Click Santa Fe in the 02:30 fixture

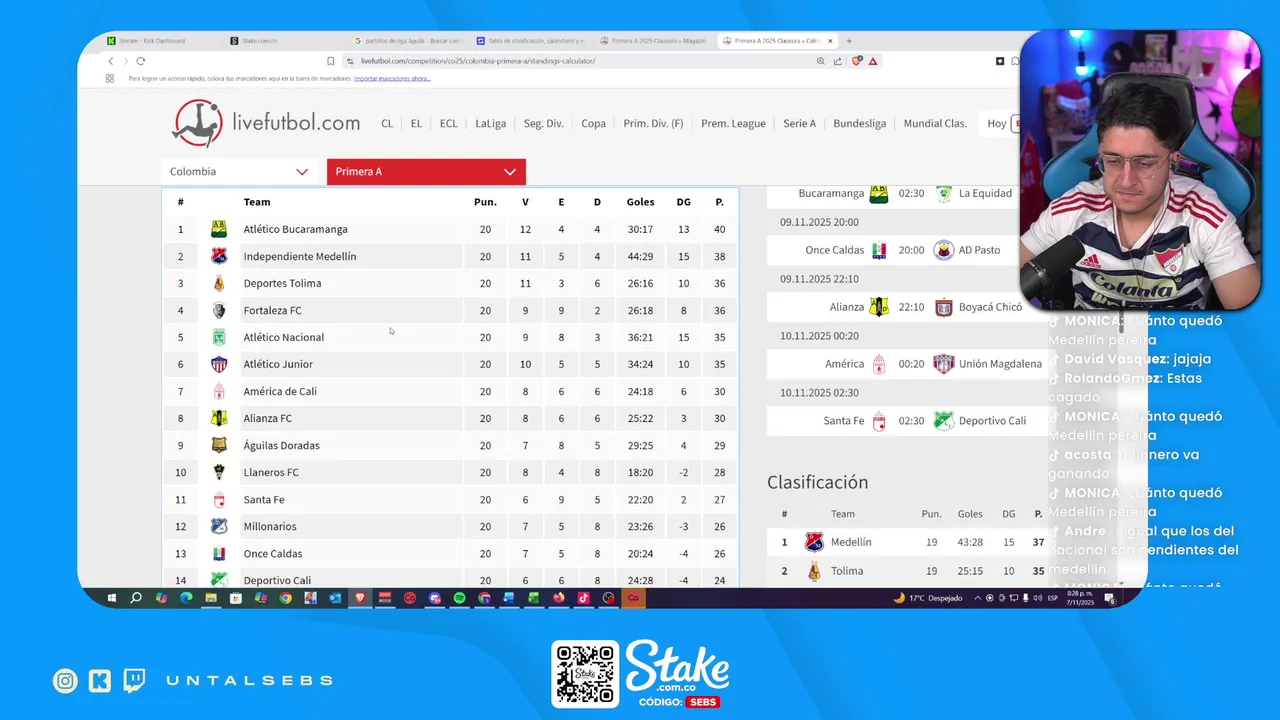pyautogui.click(x=843, y=421)
